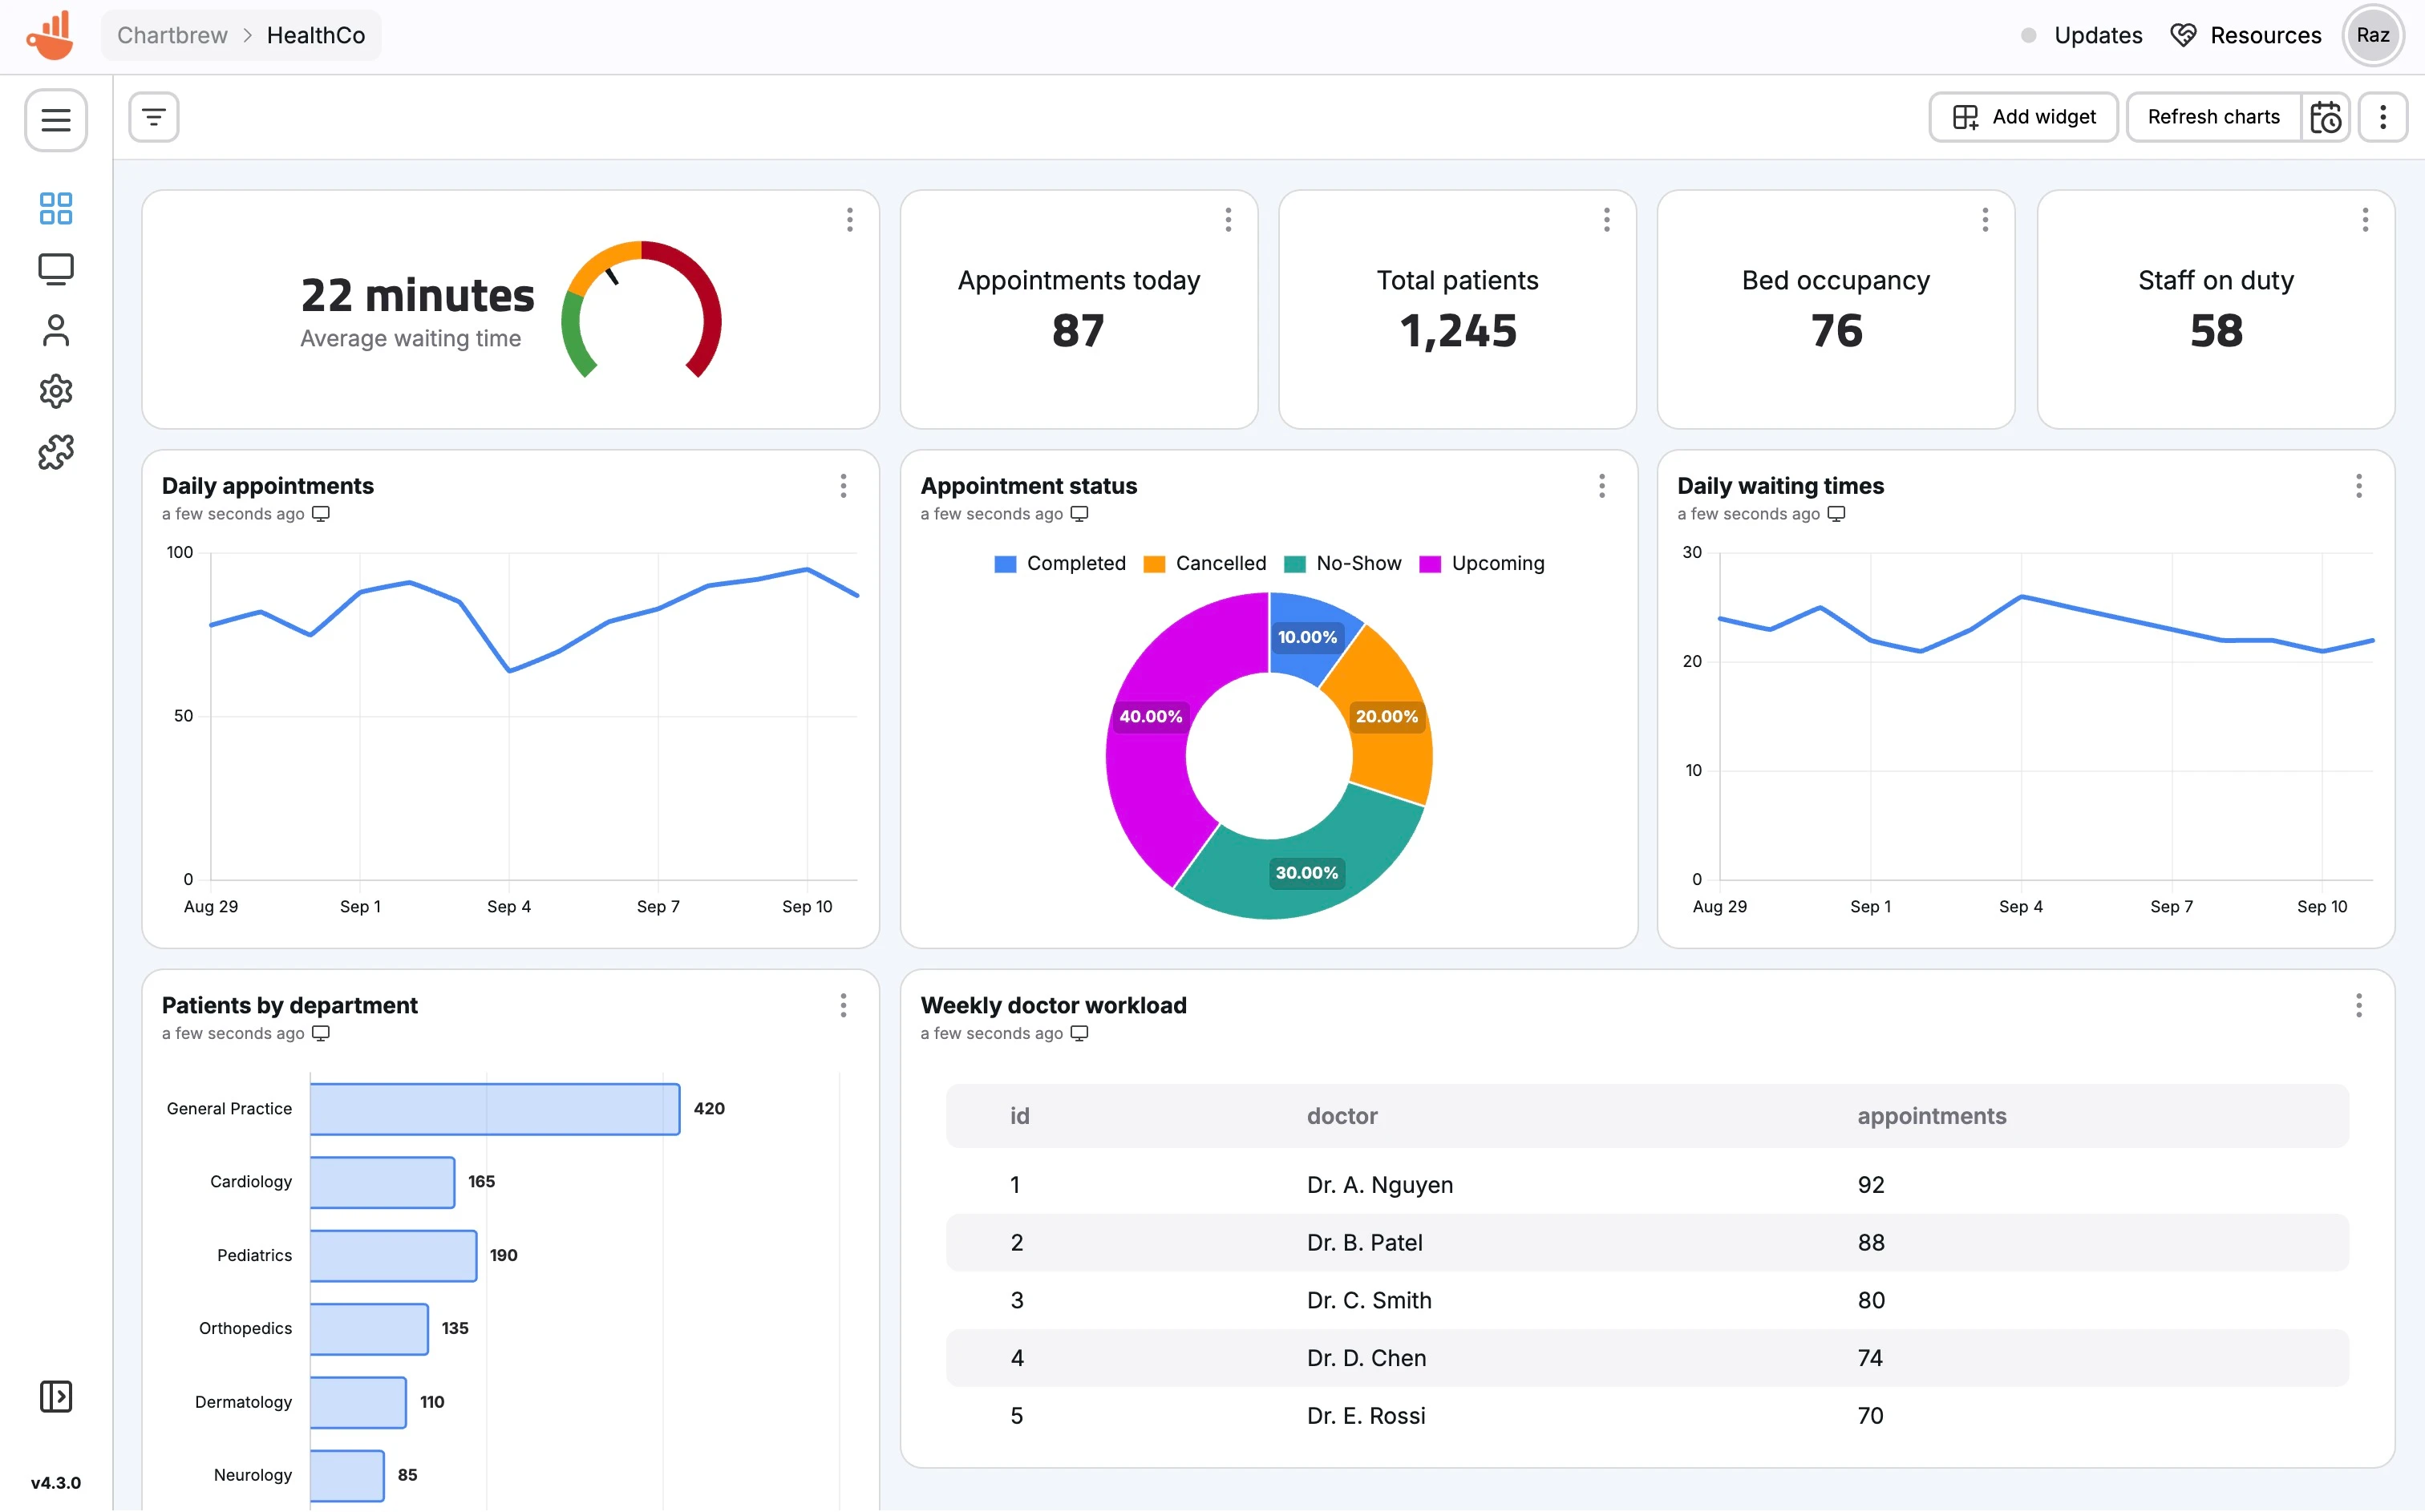Click the Upcoming magenta legend swatch

click(1430, 564)
